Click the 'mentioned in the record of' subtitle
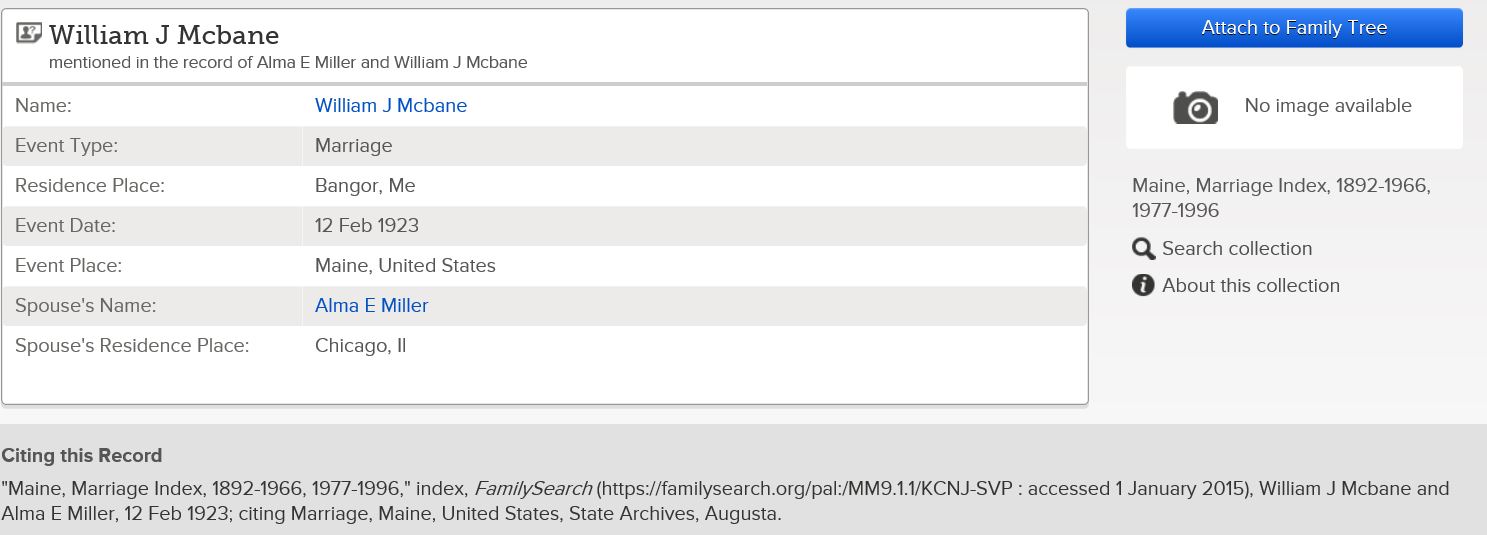Screen dimensions: 1487x535 click(x=288, y=62)
